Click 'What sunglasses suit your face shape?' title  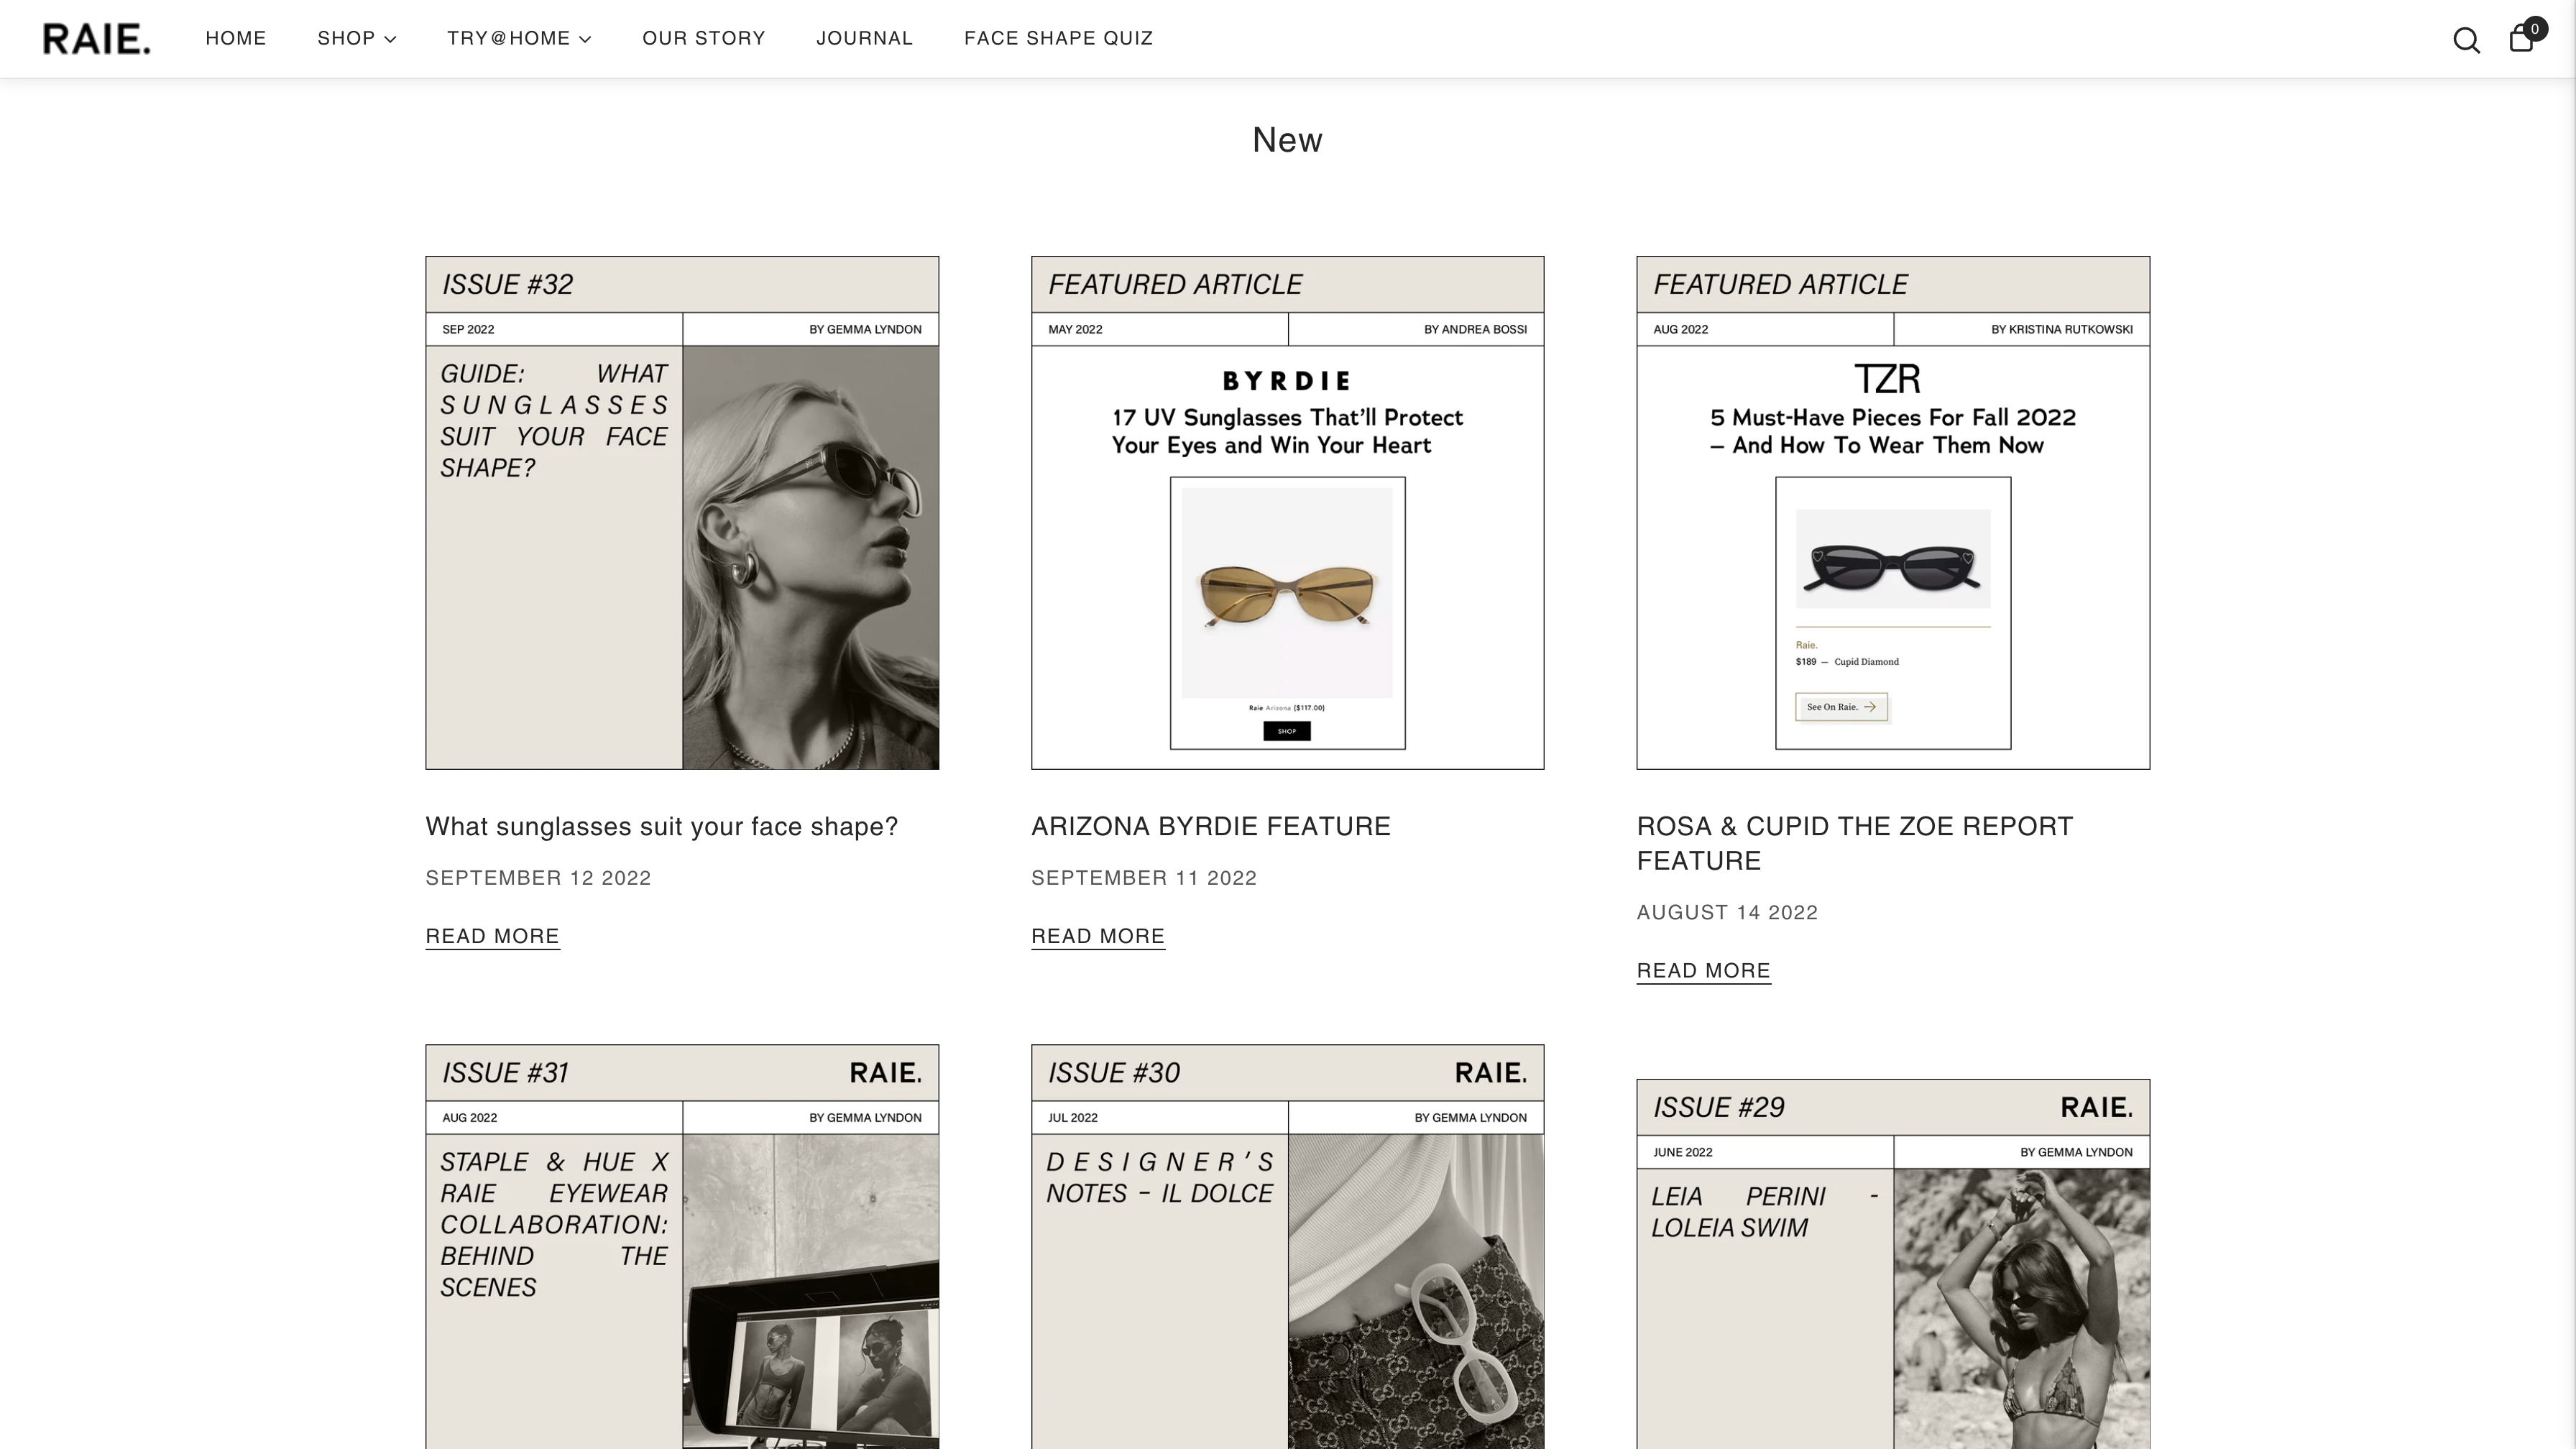coord(662,827)
